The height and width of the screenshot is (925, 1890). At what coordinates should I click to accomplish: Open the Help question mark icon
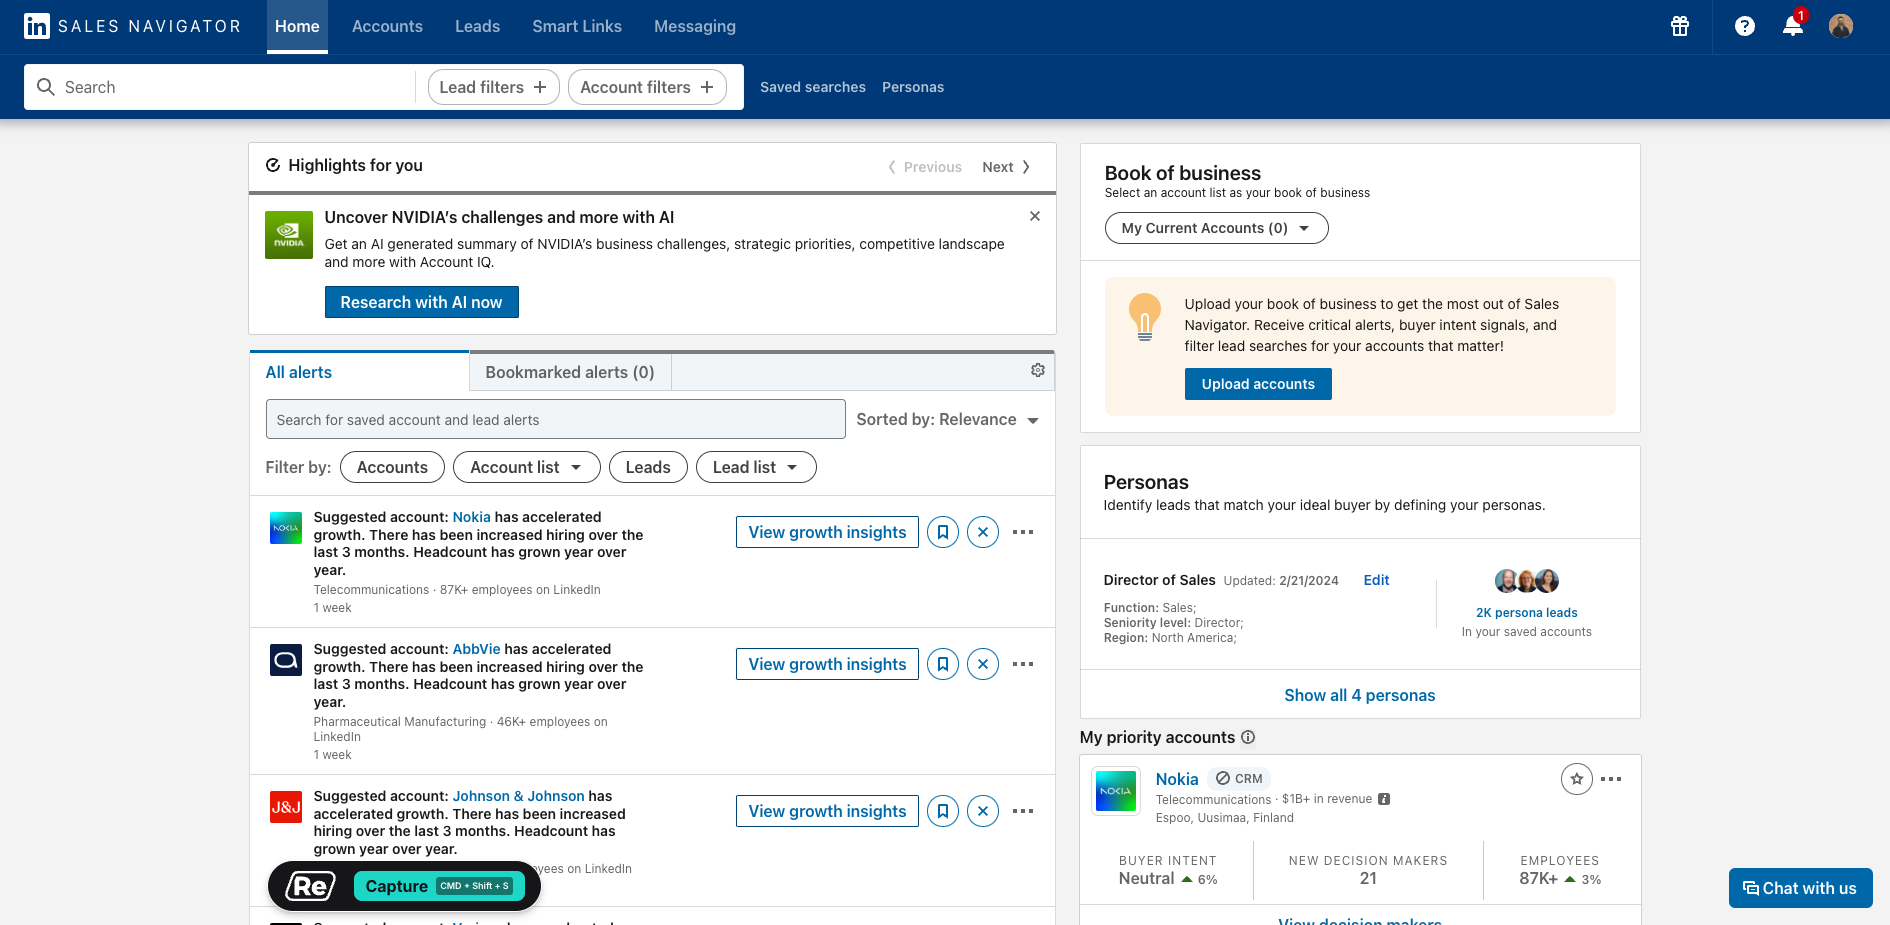[1744, 26]
